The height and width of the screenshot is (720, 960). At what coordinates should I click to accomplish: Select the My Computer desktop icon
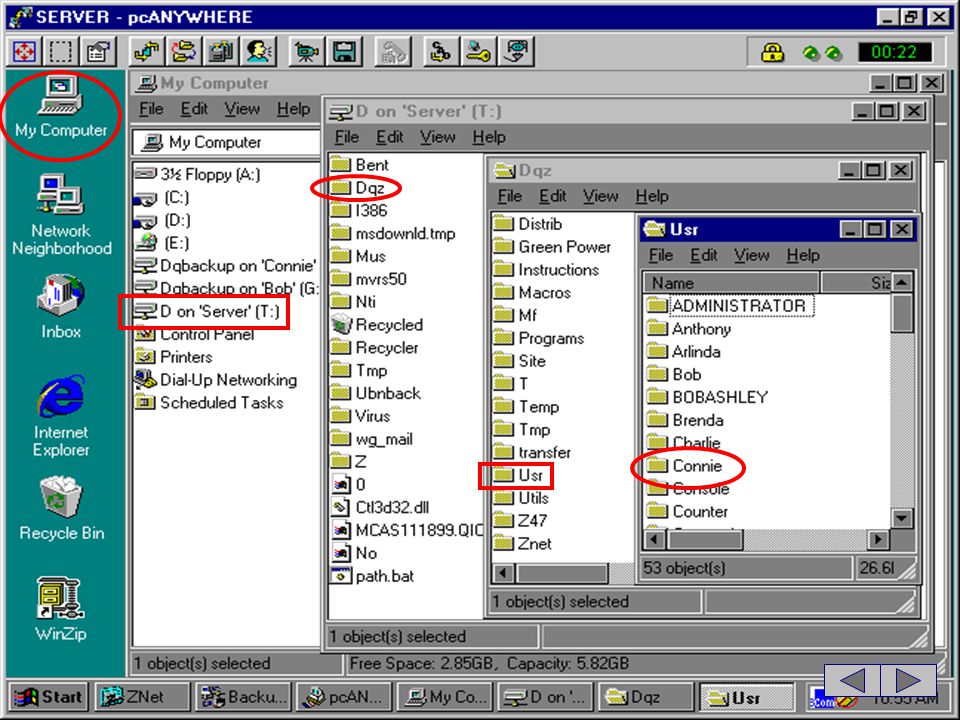(61, 107)
